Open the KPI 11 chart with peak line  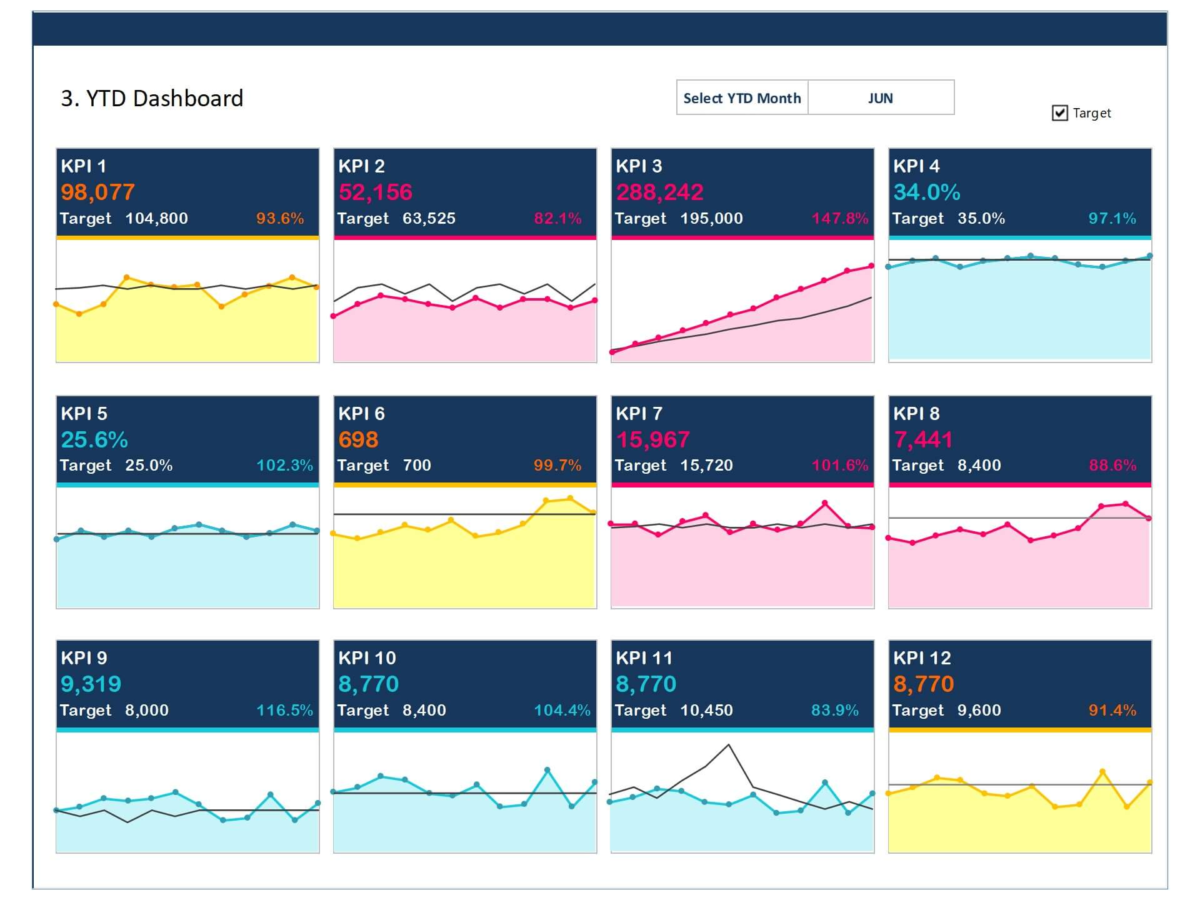tap(742, 795)
